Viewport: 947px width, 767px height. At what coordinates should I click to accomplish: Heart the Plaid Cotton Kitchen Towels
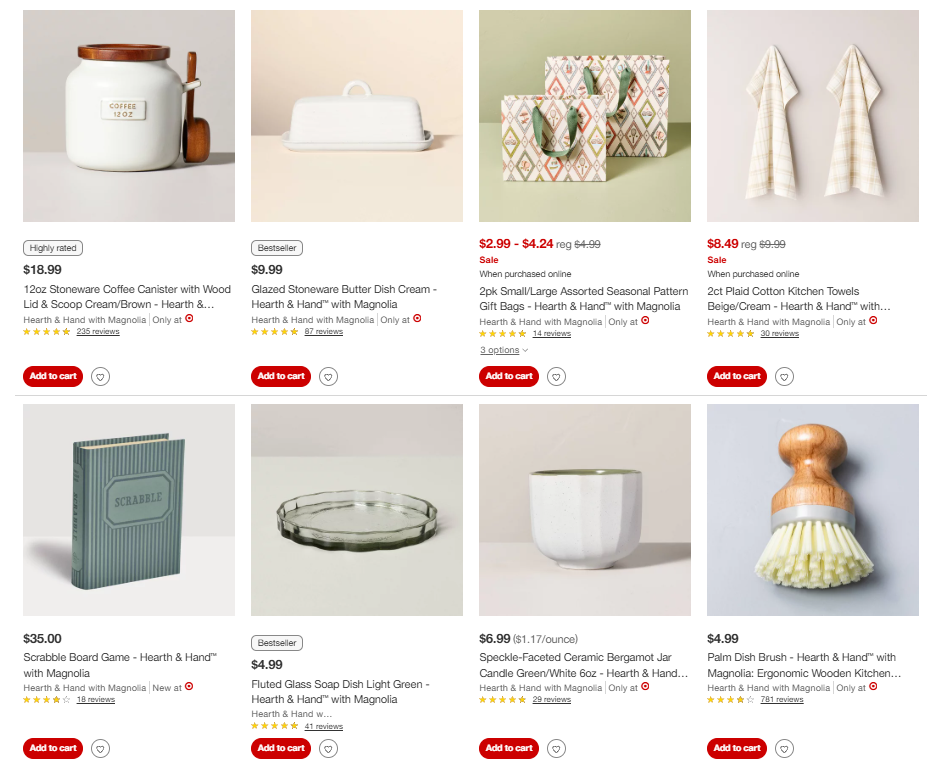785,377
